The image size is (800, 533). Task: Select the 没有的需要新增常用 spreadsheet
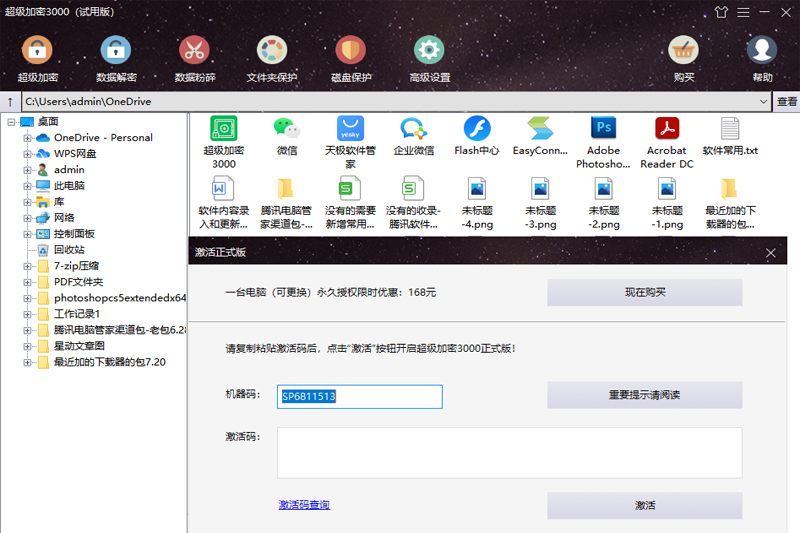pos(350,189)
